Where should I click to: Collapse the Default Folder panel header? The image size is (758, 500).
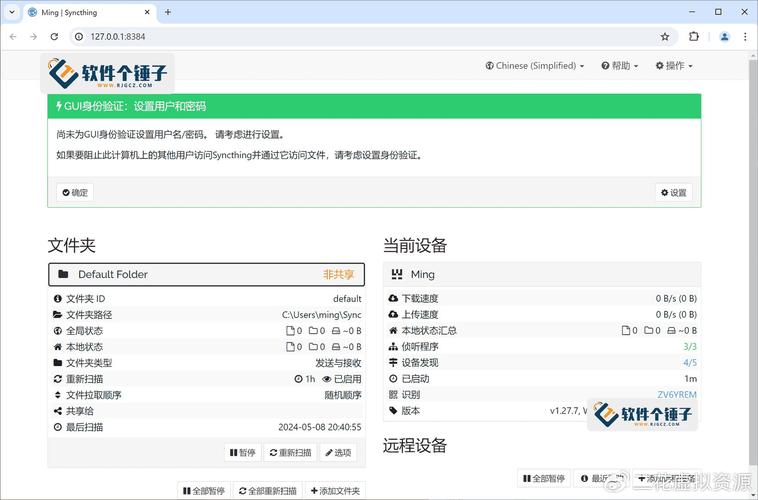pyautogui.click(x=206, y=274)
